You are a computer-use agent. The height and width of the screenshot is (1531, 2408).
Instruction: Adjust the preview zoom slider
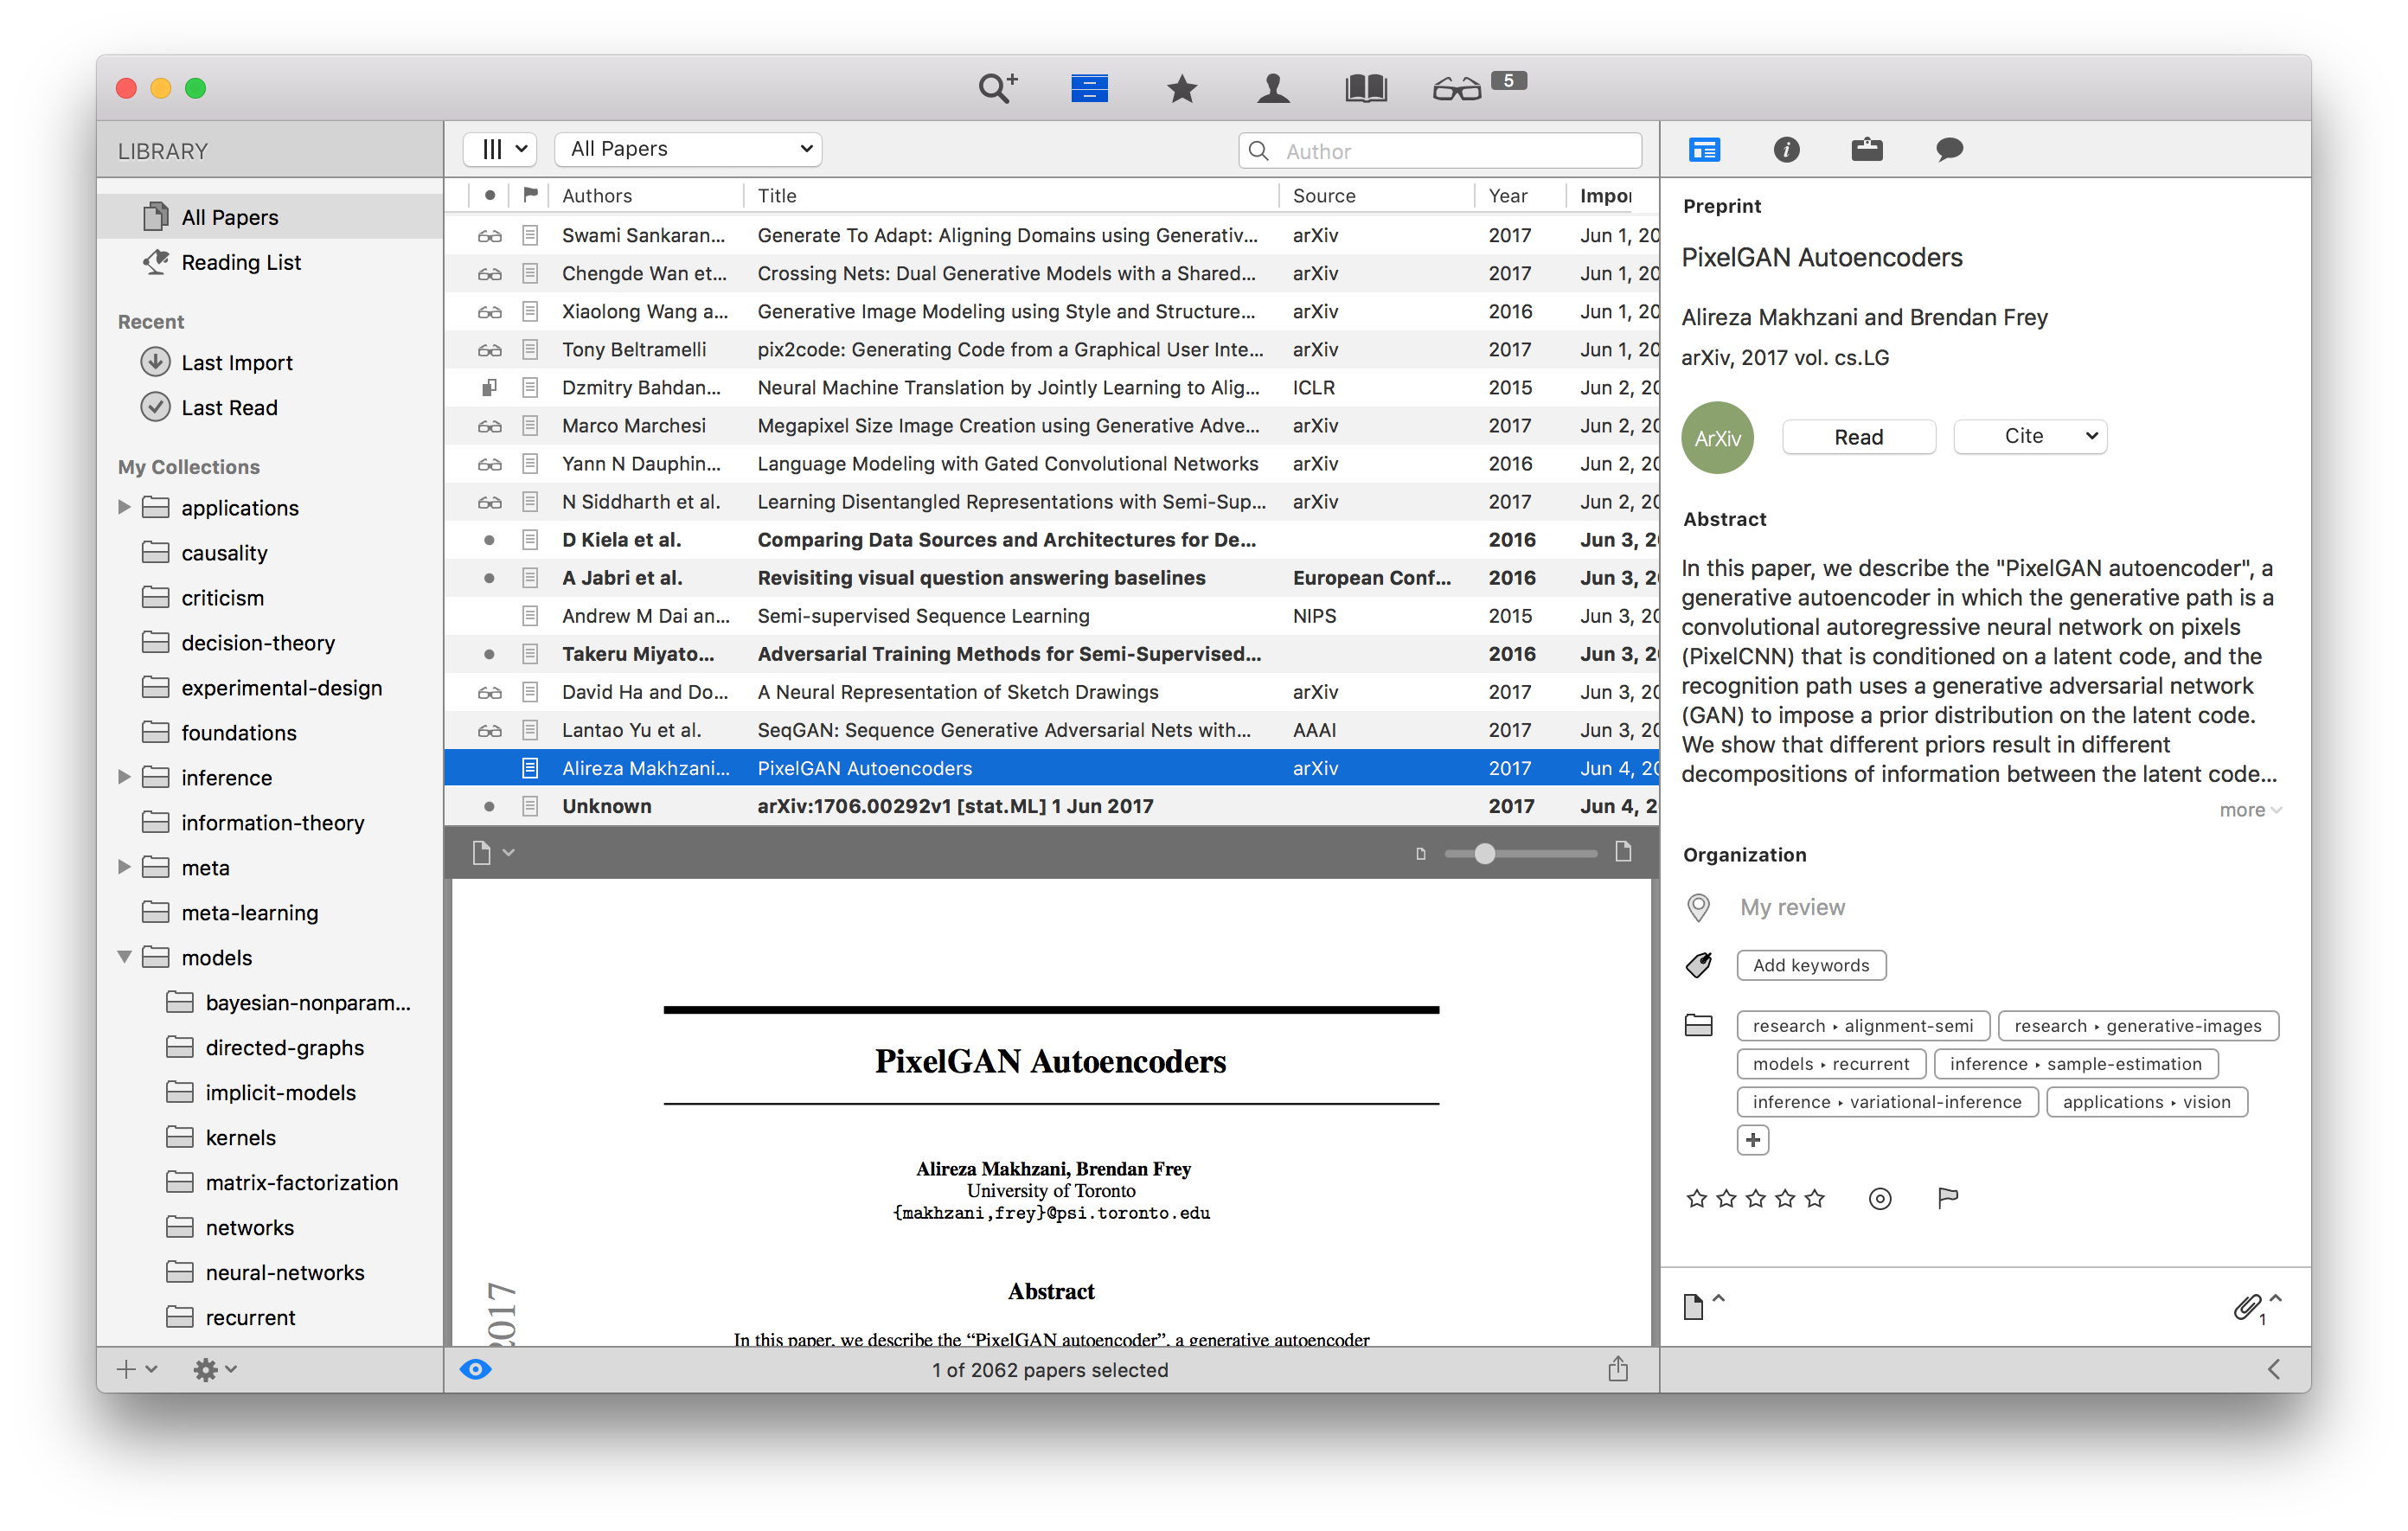(x=1519, y=853)
